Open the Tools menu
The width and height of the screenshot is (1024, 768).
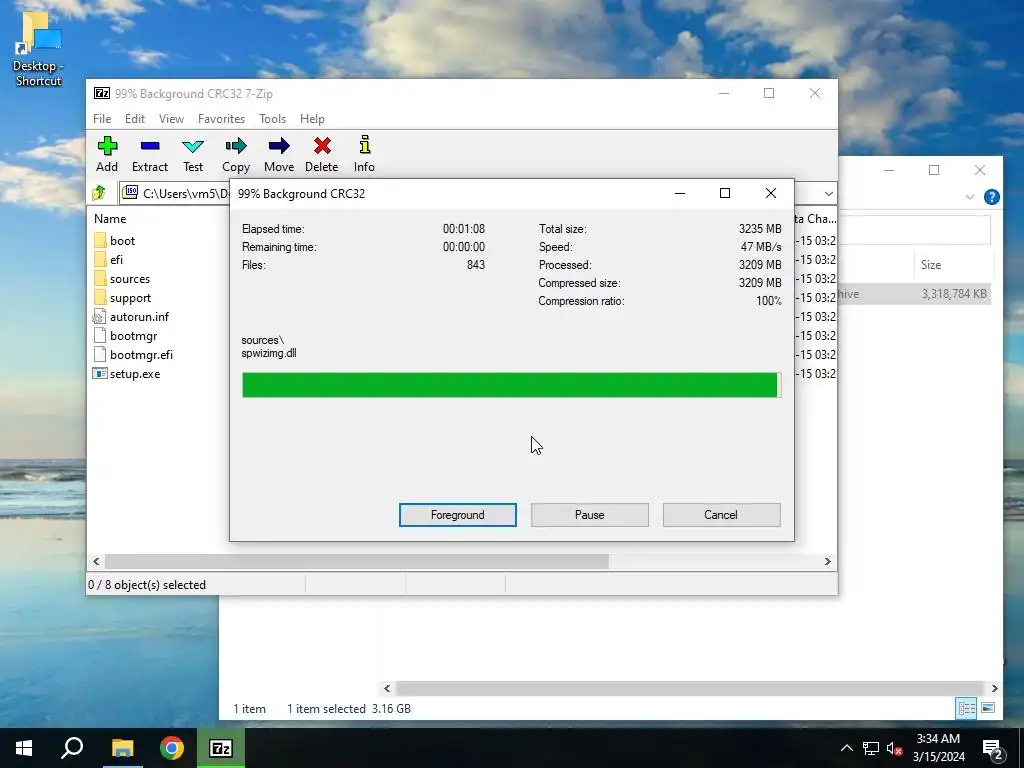tap(272, 119)
